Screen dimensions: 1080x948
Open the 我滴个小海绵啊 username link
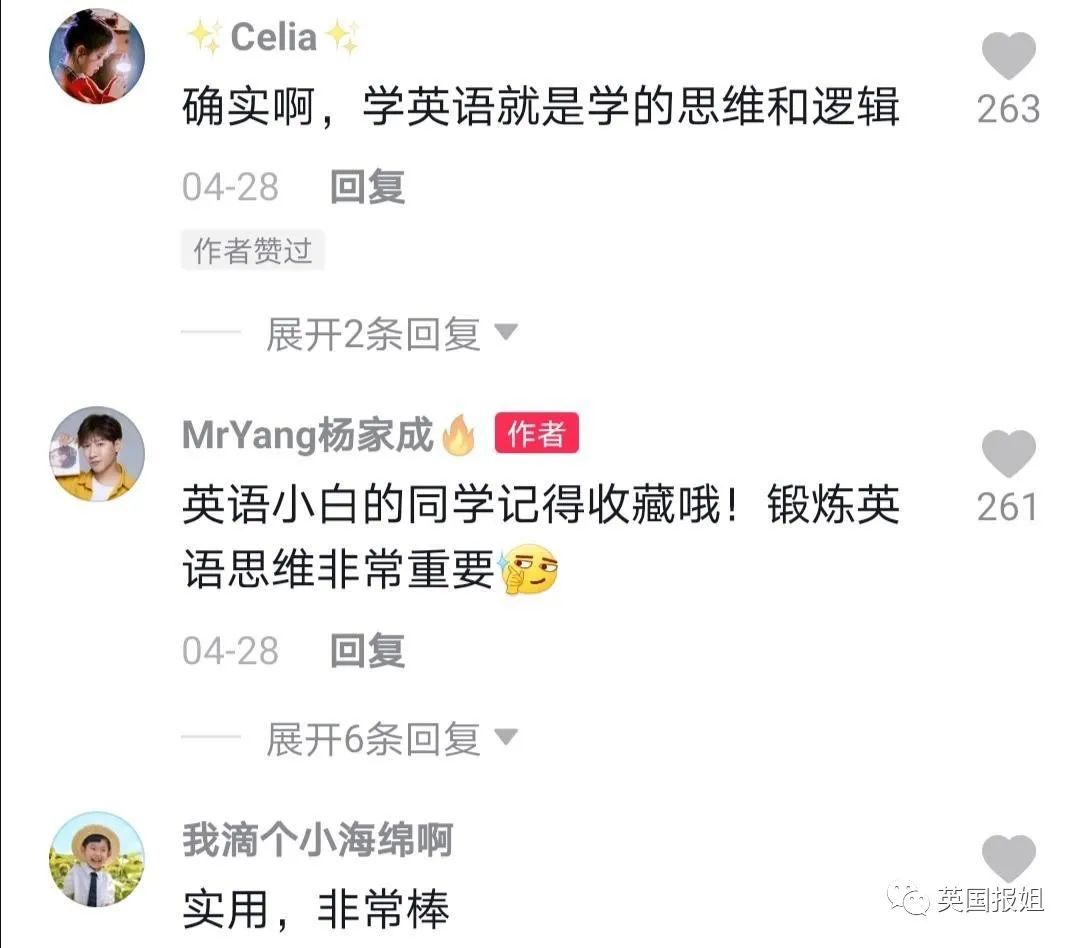pyautogui.click(x=318, y=840)
